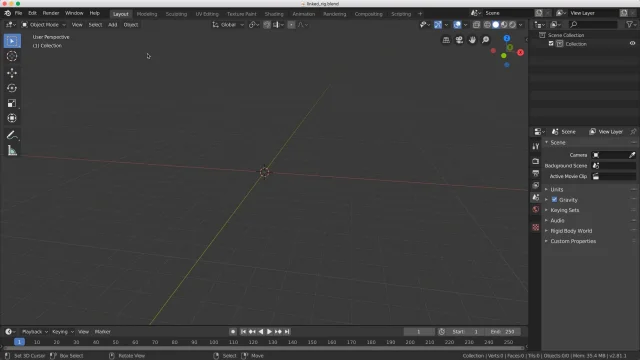This screenshot has width=640, height=360.
Task: Hide Collection with eye icon
Action: click(x=632, y=43)
